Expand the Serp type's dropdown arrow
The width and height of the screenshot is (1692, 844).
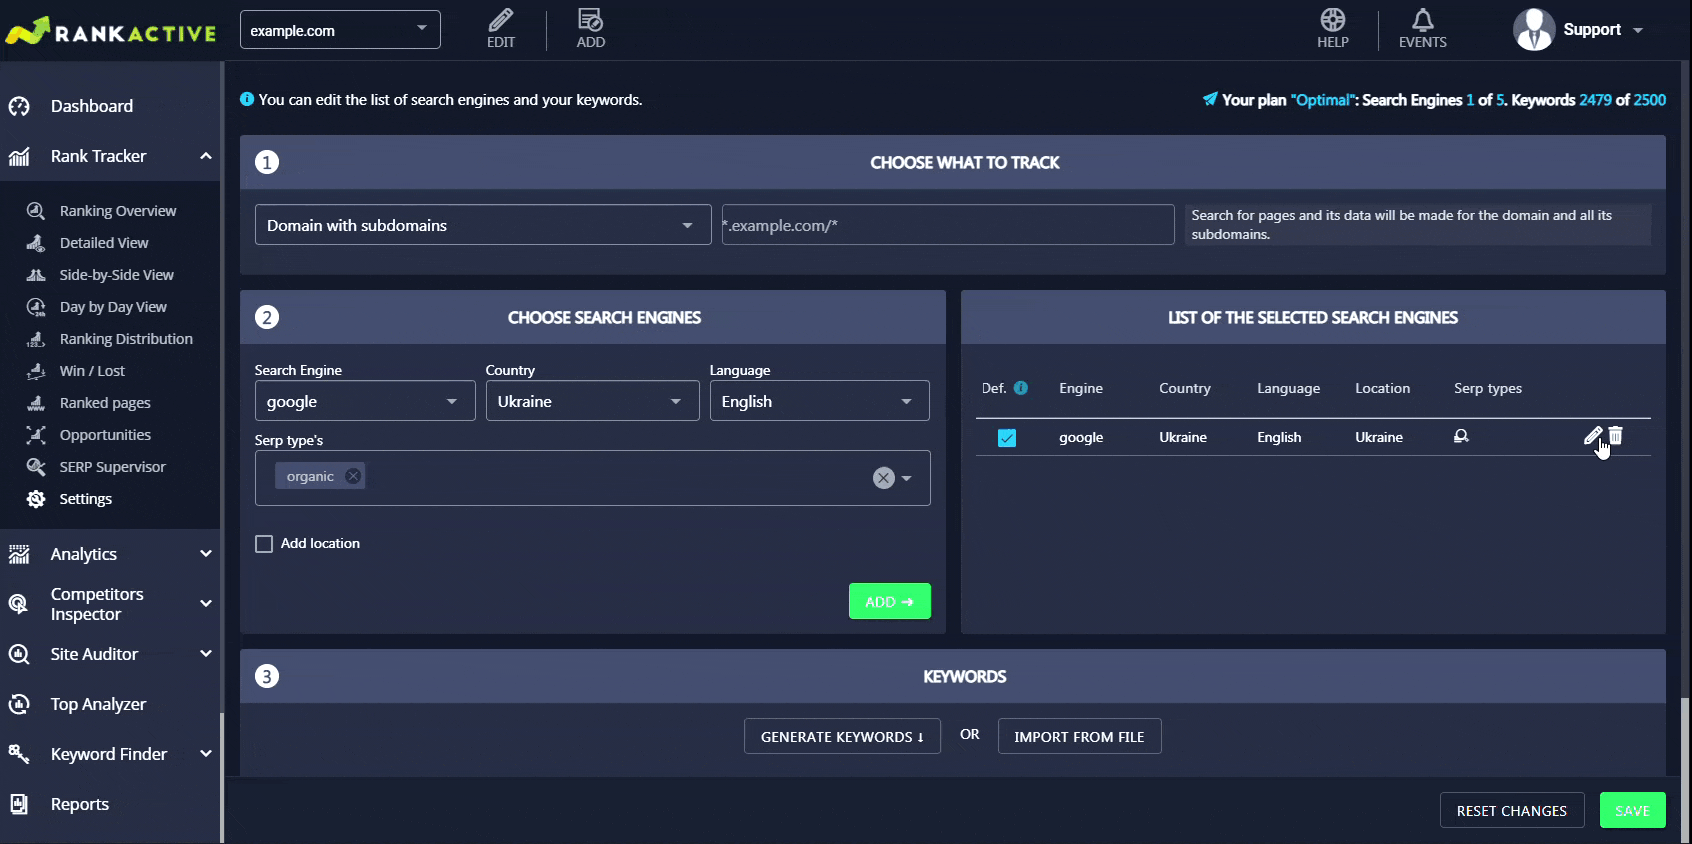[x=907, y=478]
